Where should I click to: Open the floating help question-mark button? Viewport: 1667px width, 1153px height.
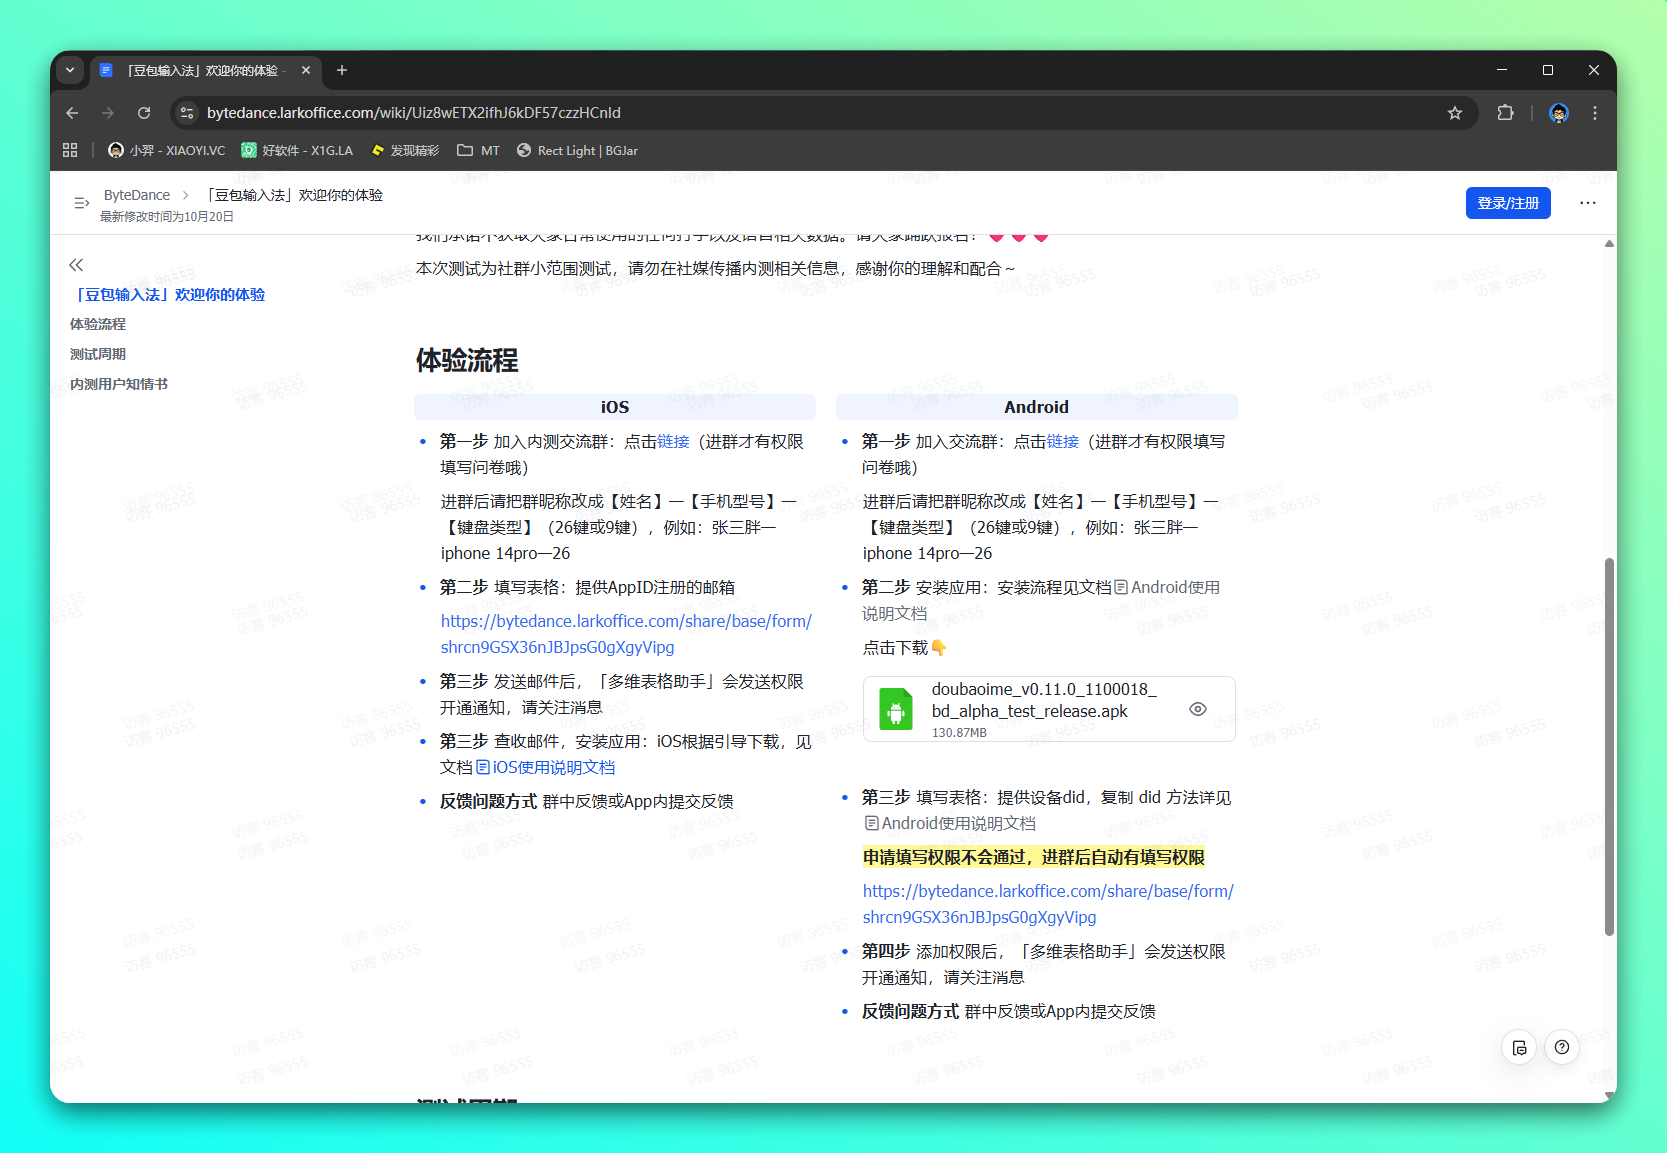point(1562,1048)
